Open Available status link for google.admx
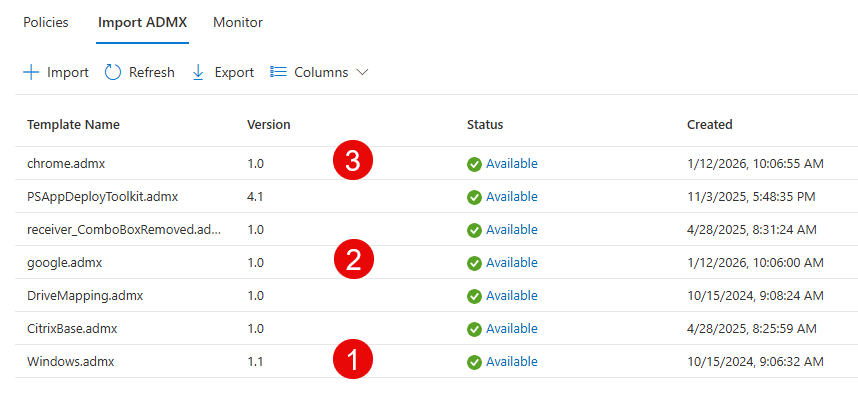The width and height of the screenshot is (858, 397). [x=512, y=262]
